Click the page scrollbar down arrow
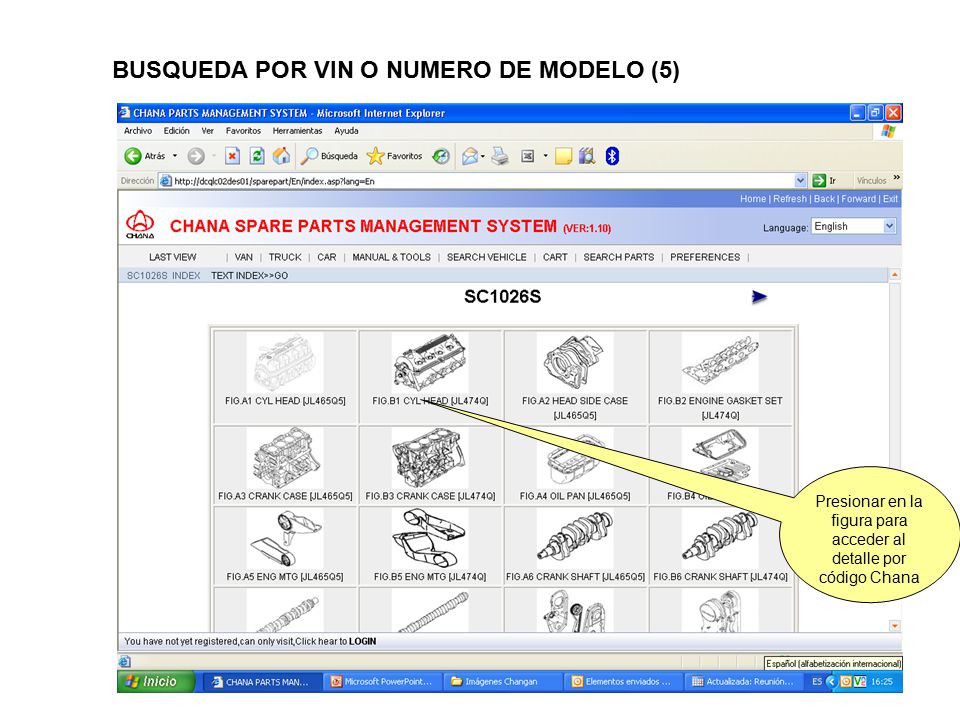Image resolution: width=960 pixels, height=720 pixels. [894, 626]
